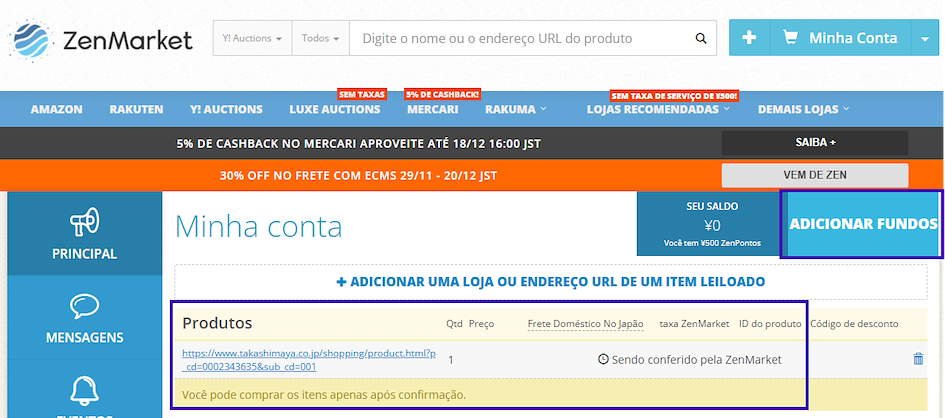This screenshot has height=418, width=945.
Task: Go to Rakuten store tab
Action: [136, 109]
